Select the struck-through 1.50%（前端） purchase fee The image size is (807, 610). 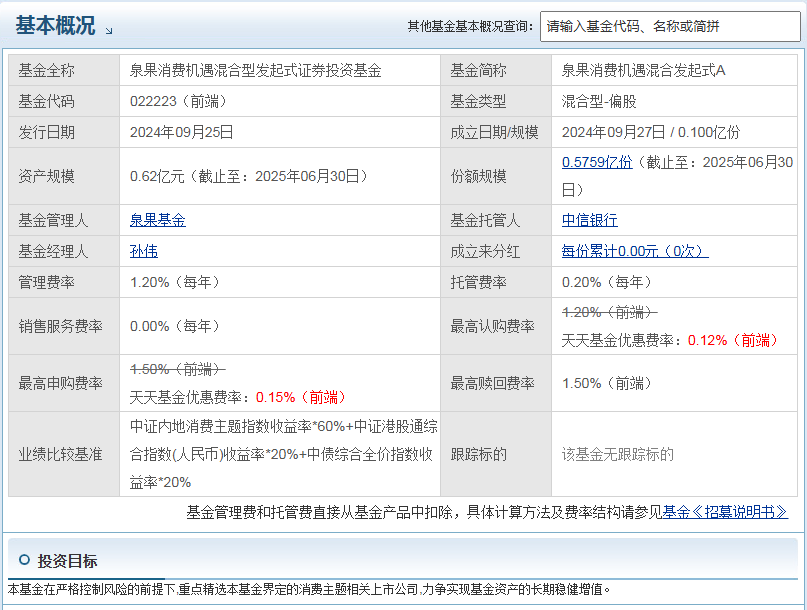coord(178,369)
